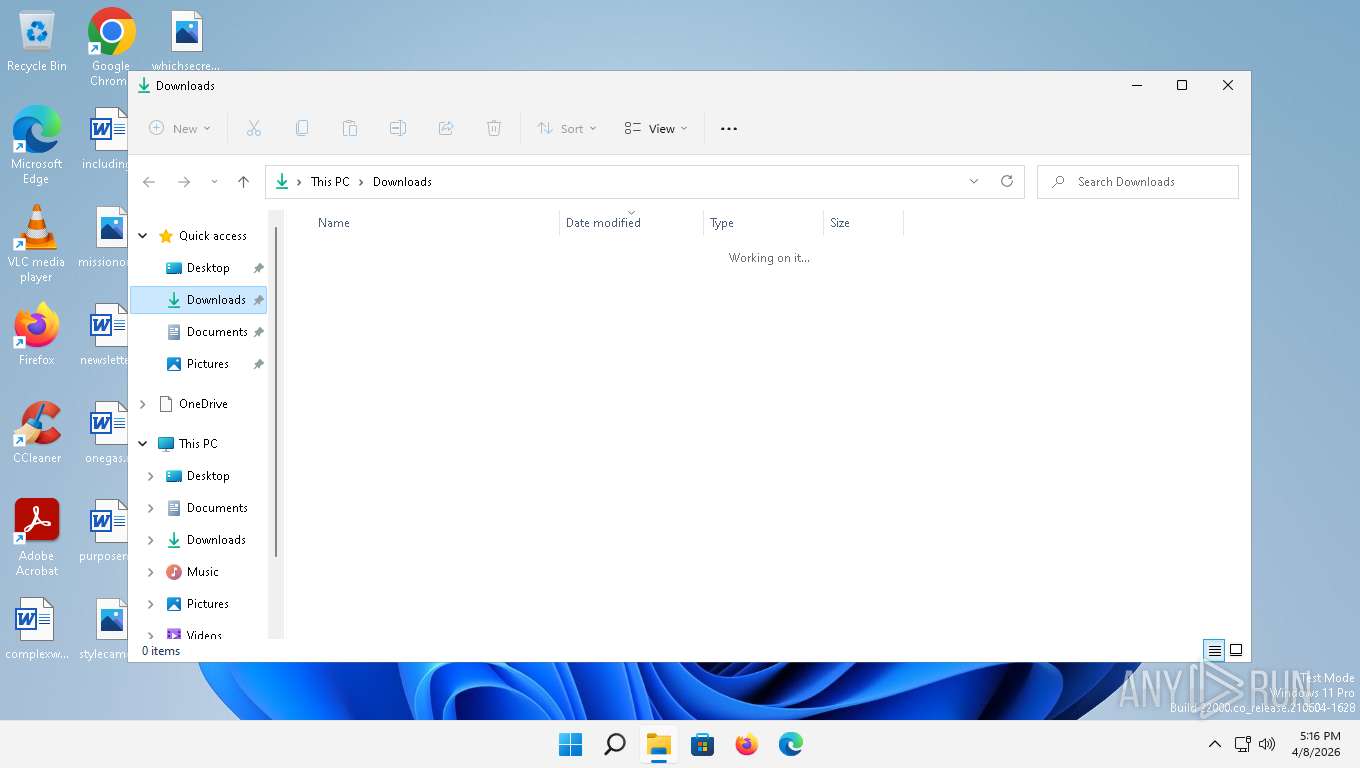Open CCleaner desktop shortcut
Viewport: 1360px width, 768px height.
coord(37,433)
